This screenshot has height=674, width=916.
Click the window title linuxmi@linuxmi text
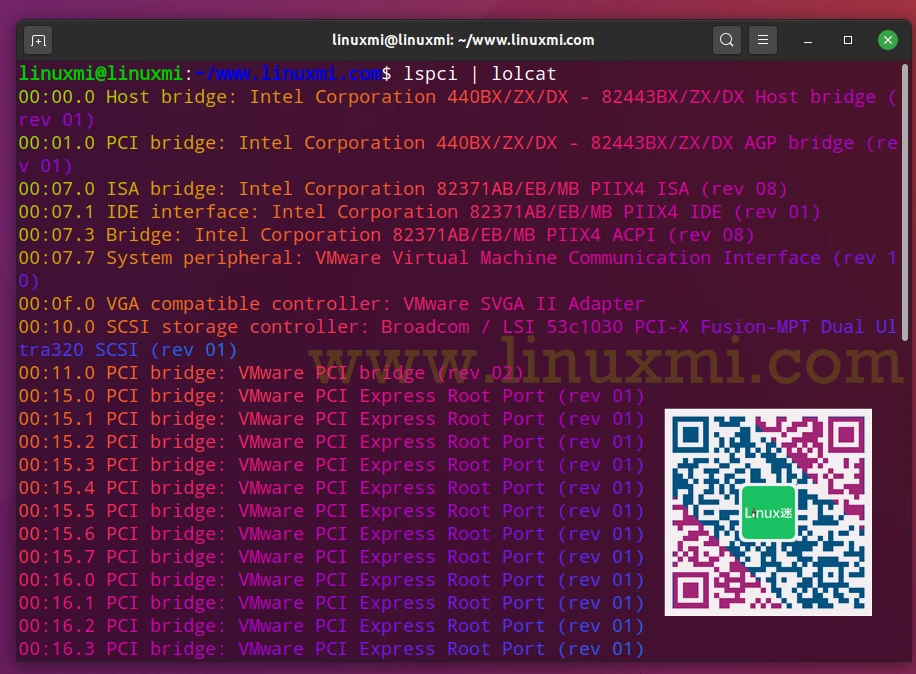click(x=463, y=40)
